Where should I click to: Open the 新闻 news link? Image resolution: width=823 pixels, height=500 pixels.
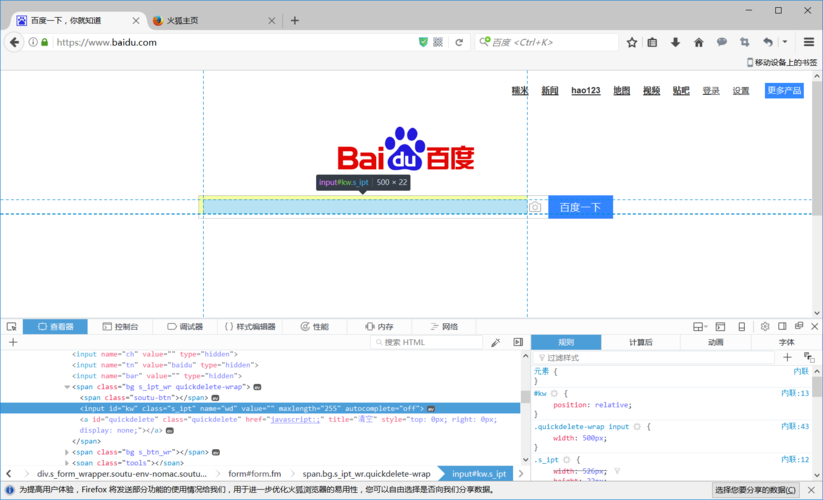point(550,90)
